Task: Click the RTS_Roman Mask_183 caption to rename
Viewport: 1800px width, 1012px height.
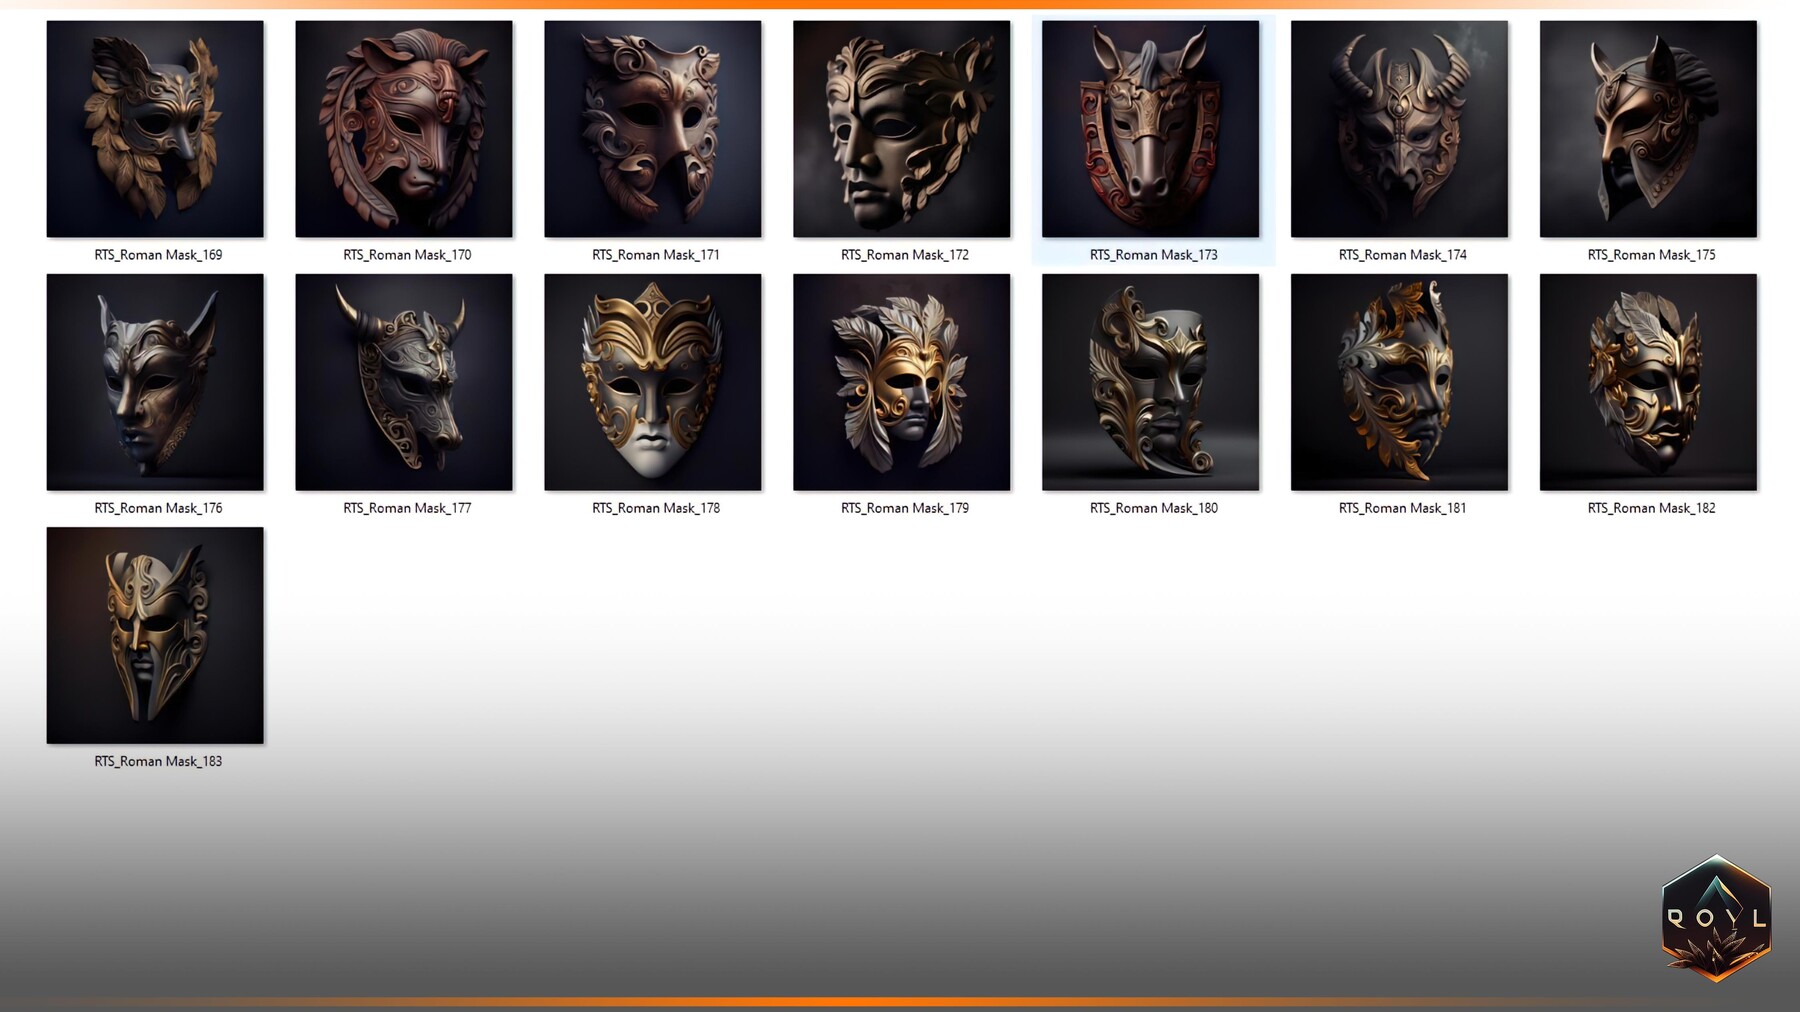Action: [x=158, y=761]
